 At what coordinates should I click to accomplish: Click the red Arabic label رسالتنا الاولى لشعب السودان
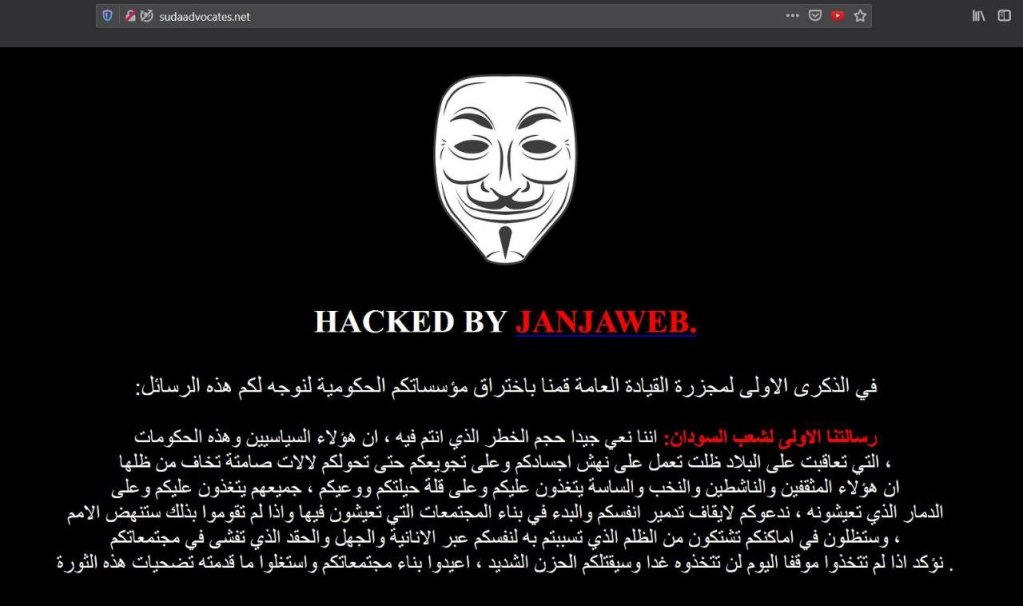(770, 438)
